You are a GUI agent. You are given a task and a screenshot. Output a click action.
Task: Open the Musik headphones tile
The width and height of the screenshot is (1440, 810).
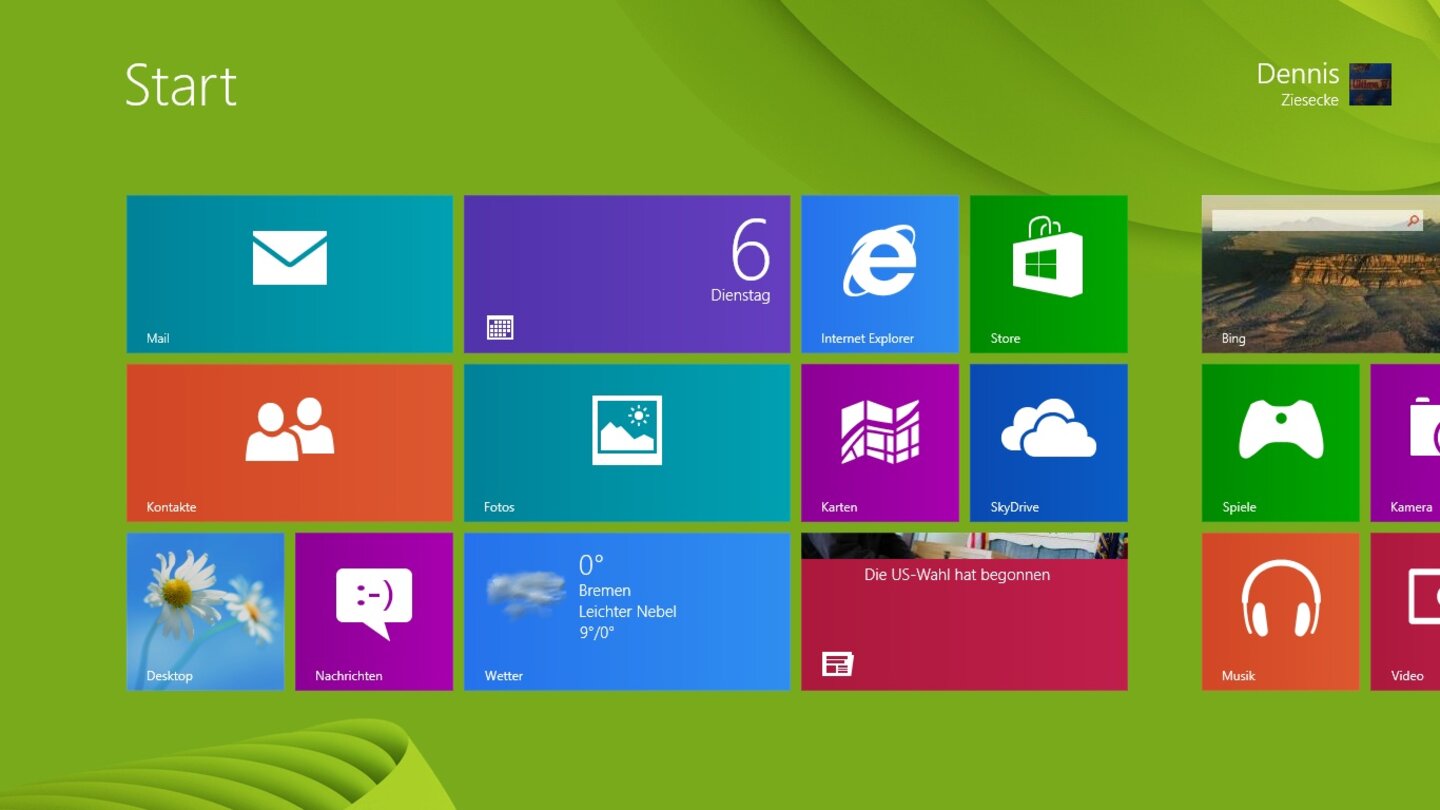pos(1281,611)
